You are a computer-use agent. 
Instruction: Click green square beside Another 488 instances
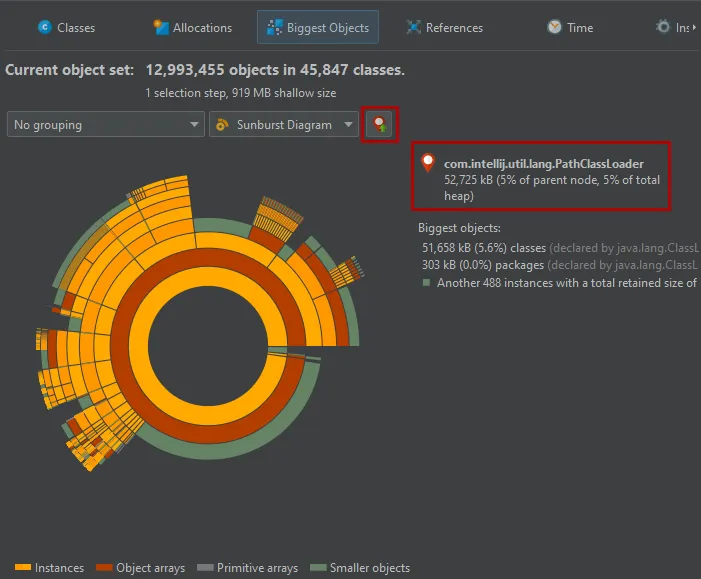tap(426, 283)
